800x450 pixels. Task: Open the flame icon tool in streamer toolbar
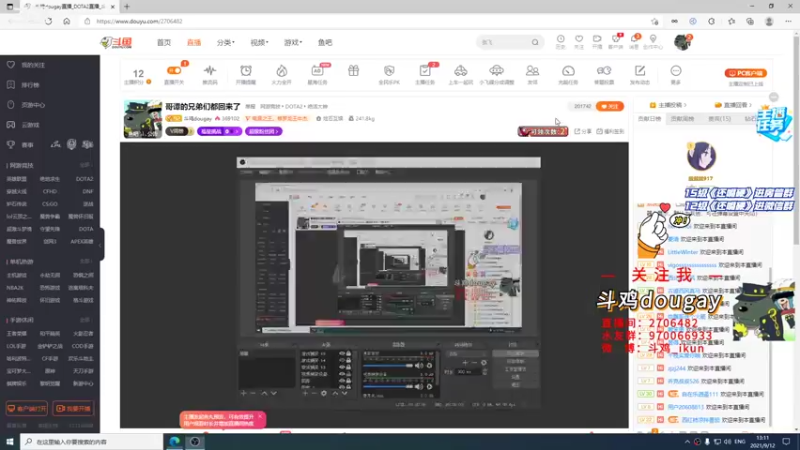282,74
